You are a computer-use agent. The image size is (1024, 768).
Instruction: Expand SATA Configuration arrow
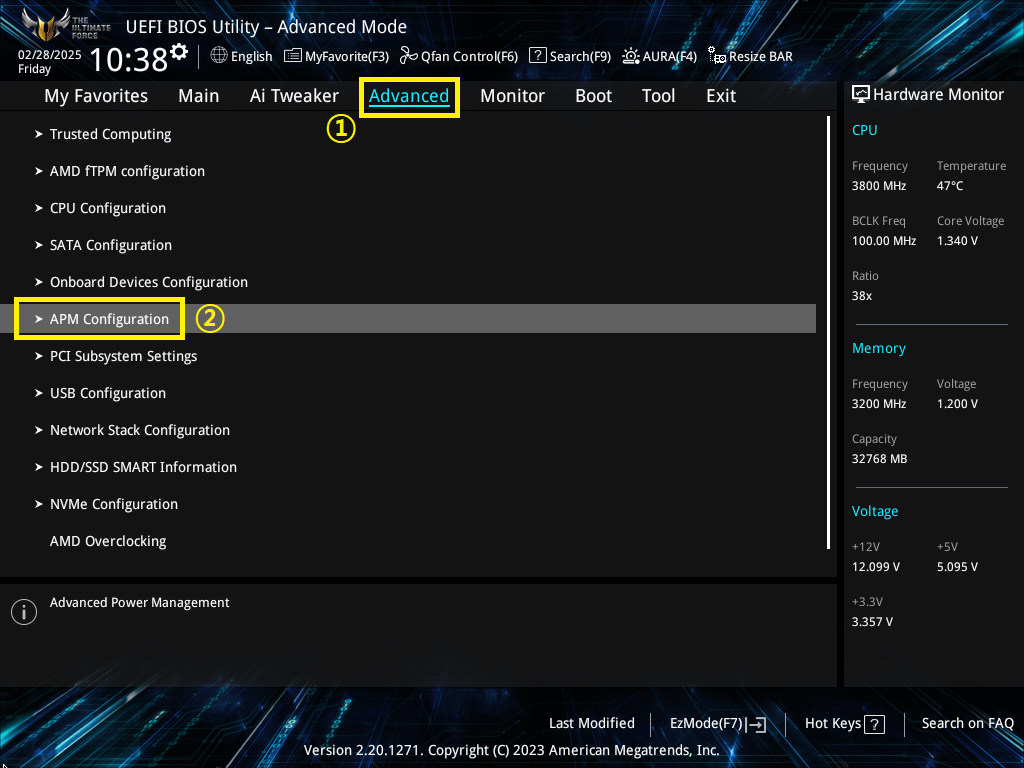[39, 245]
